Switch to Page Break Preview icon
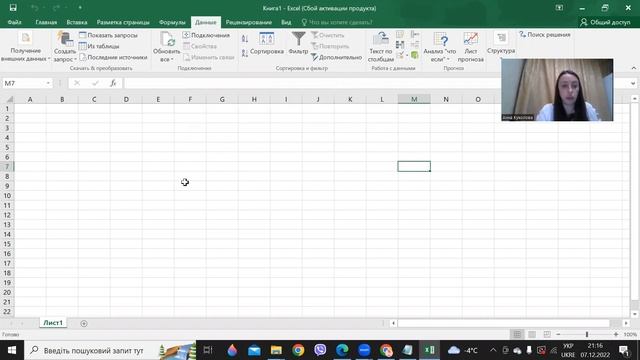Viewport: 640px width, 360px height. pyautogui.click(x=547, y=334)
